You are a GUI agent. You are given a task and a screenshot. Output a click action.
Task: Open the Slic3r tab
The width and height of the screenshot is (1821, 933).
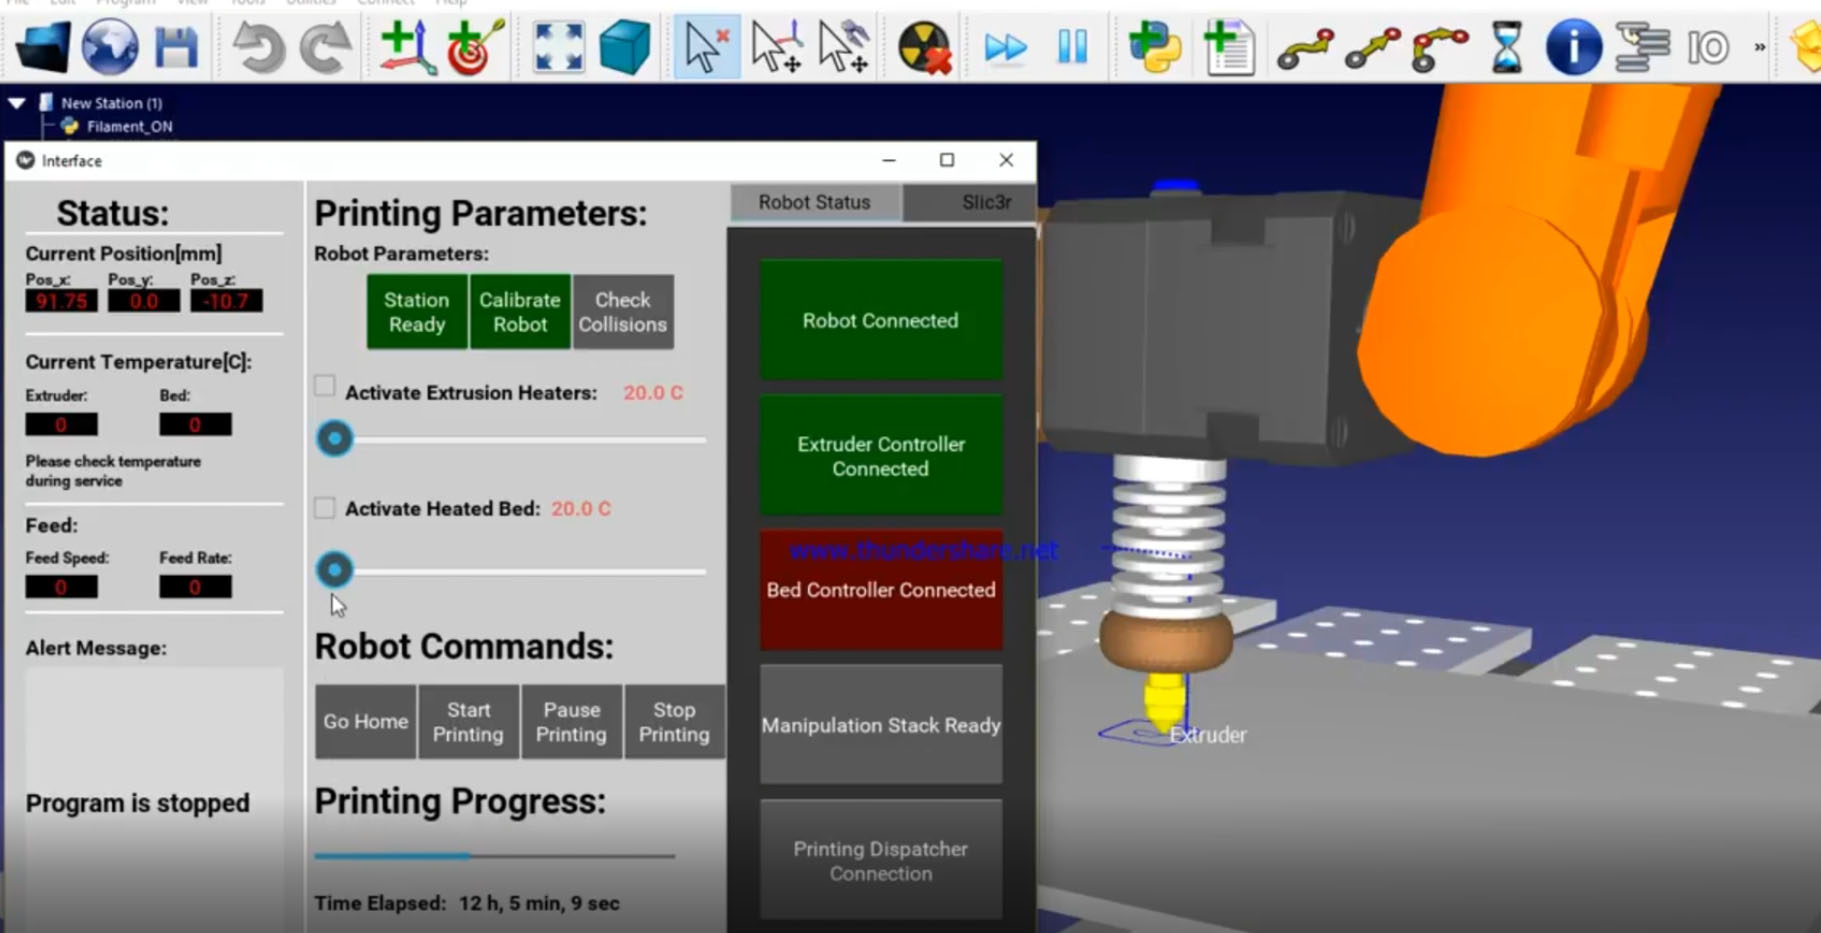point(969,202)
